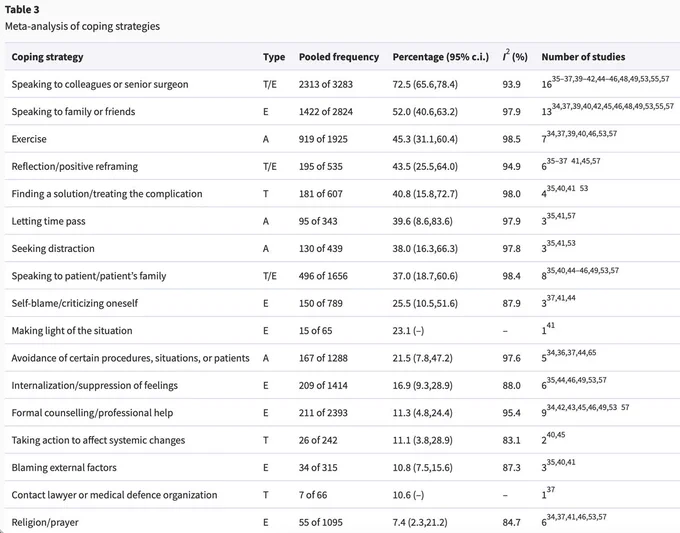Click pooled frequency '150 of 789'
The image size is (680, 533).
pos(320,303)
